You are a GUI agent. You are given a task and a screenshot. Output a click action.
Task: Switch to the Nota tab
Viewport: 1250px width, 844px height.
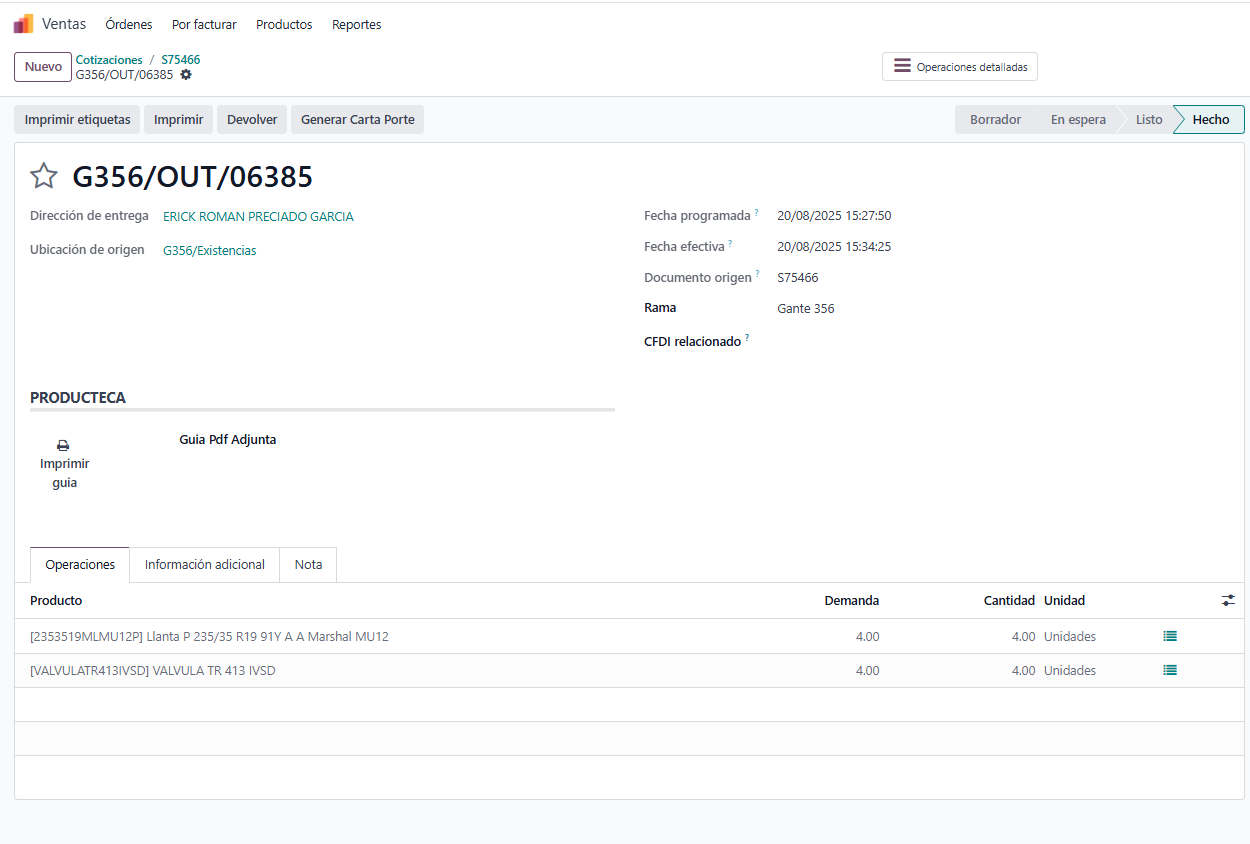point(308,565)
